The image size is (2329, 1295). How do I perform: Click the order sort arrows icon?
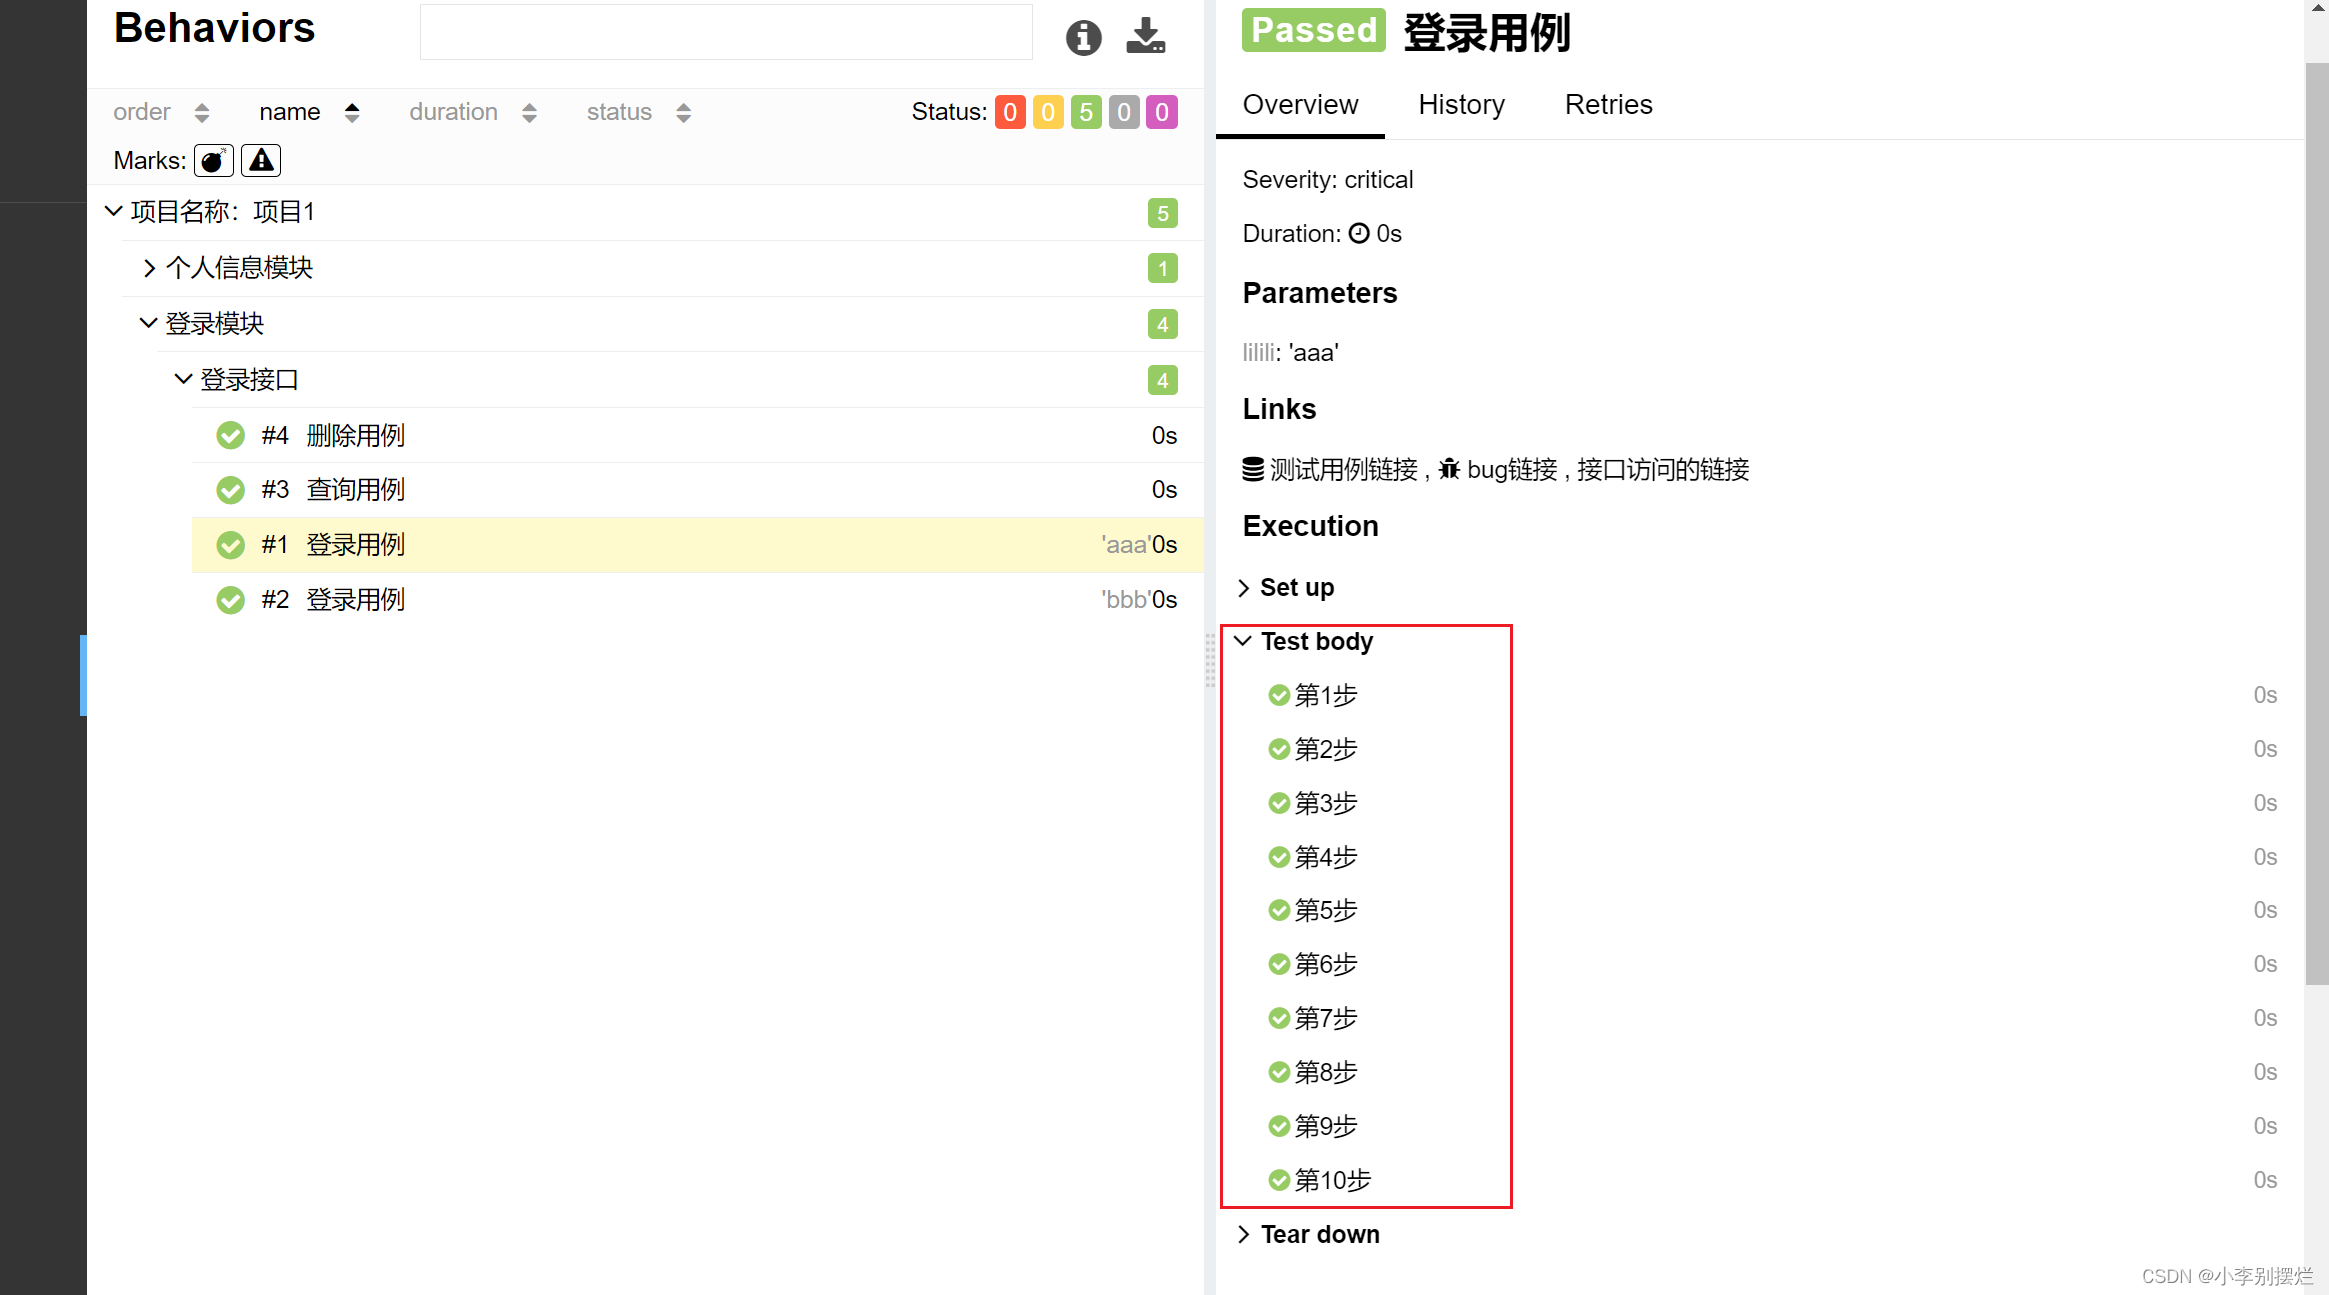tap(202, 112)
